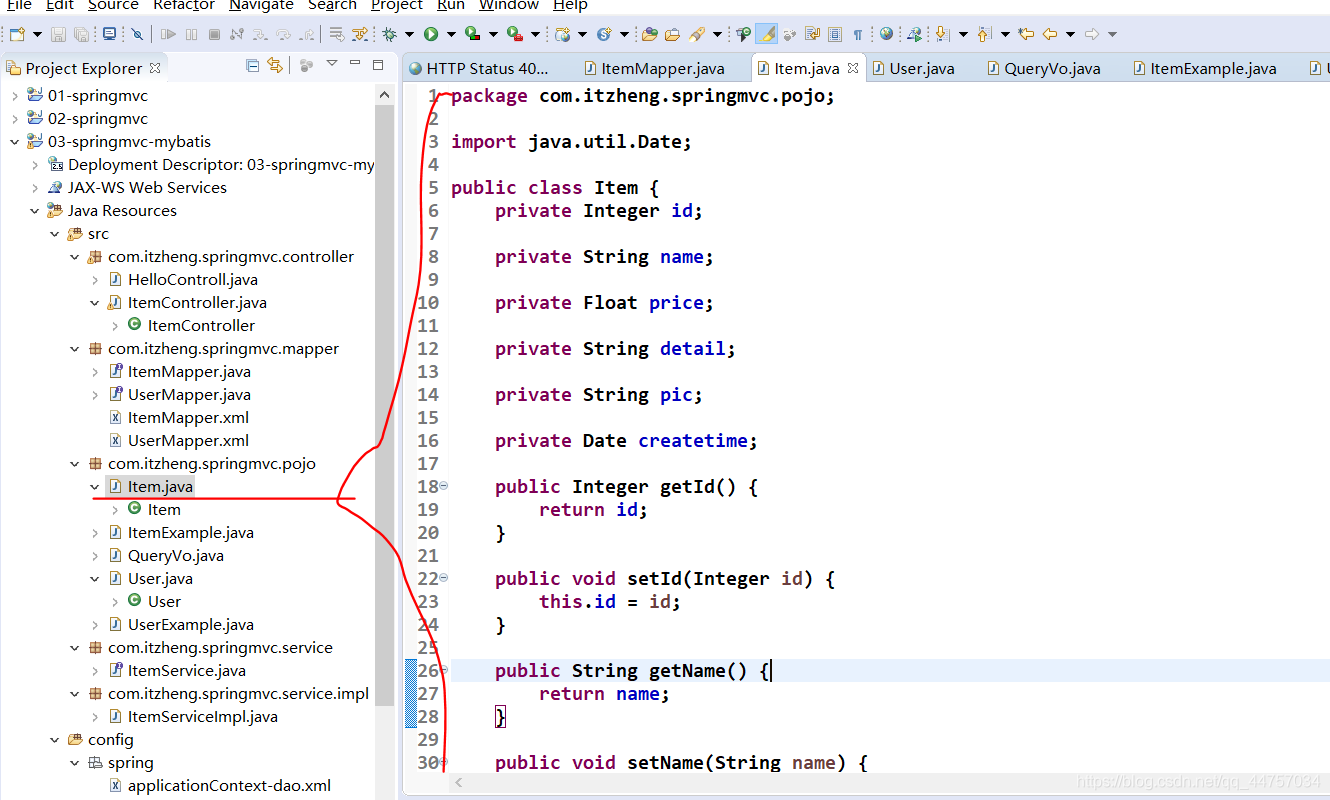Image resolution: width=1330 pixels, height=800 pixels.
Task: Click the External Tools run icon
Action: [x=514, y=34]
